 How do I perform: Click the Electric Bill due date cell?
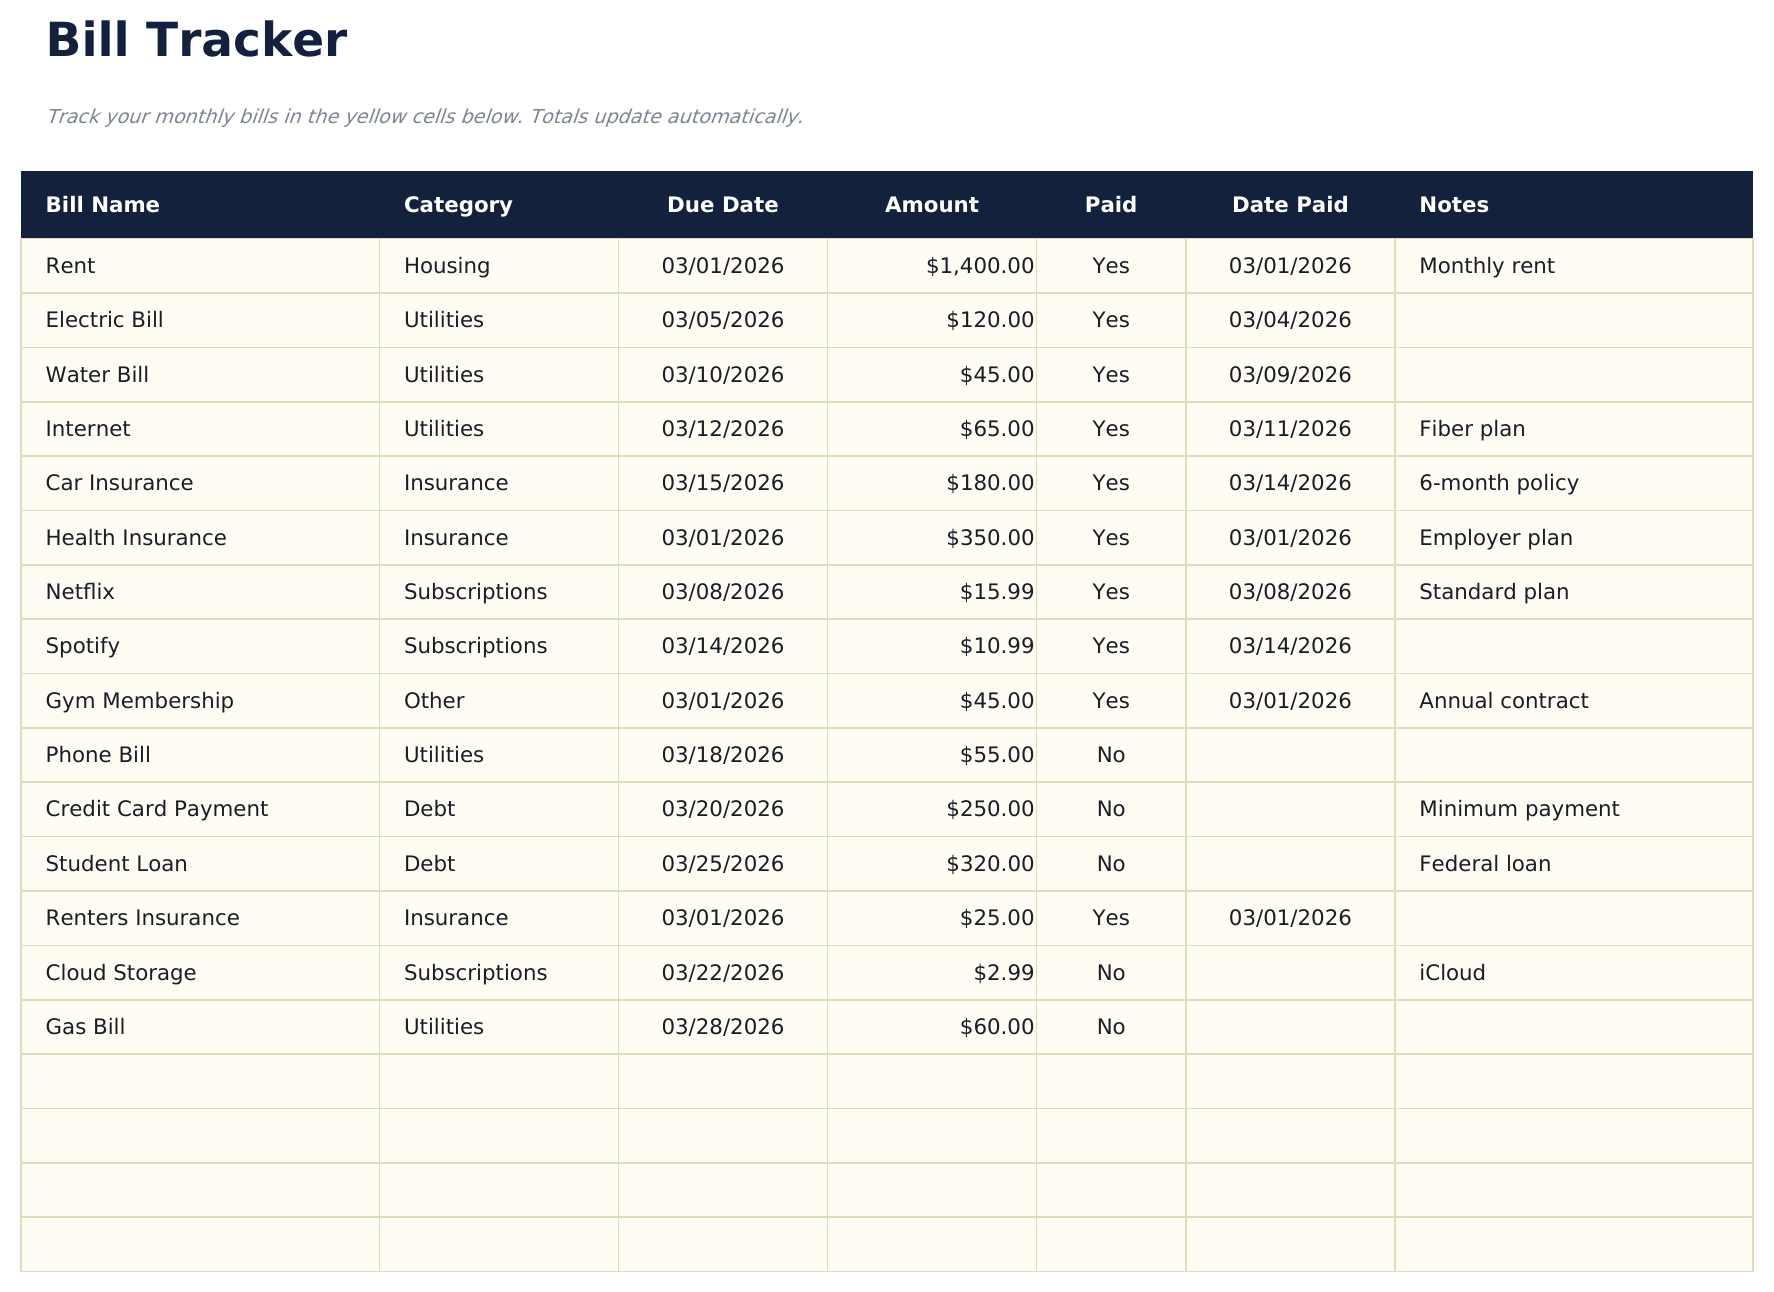[723, 320]
